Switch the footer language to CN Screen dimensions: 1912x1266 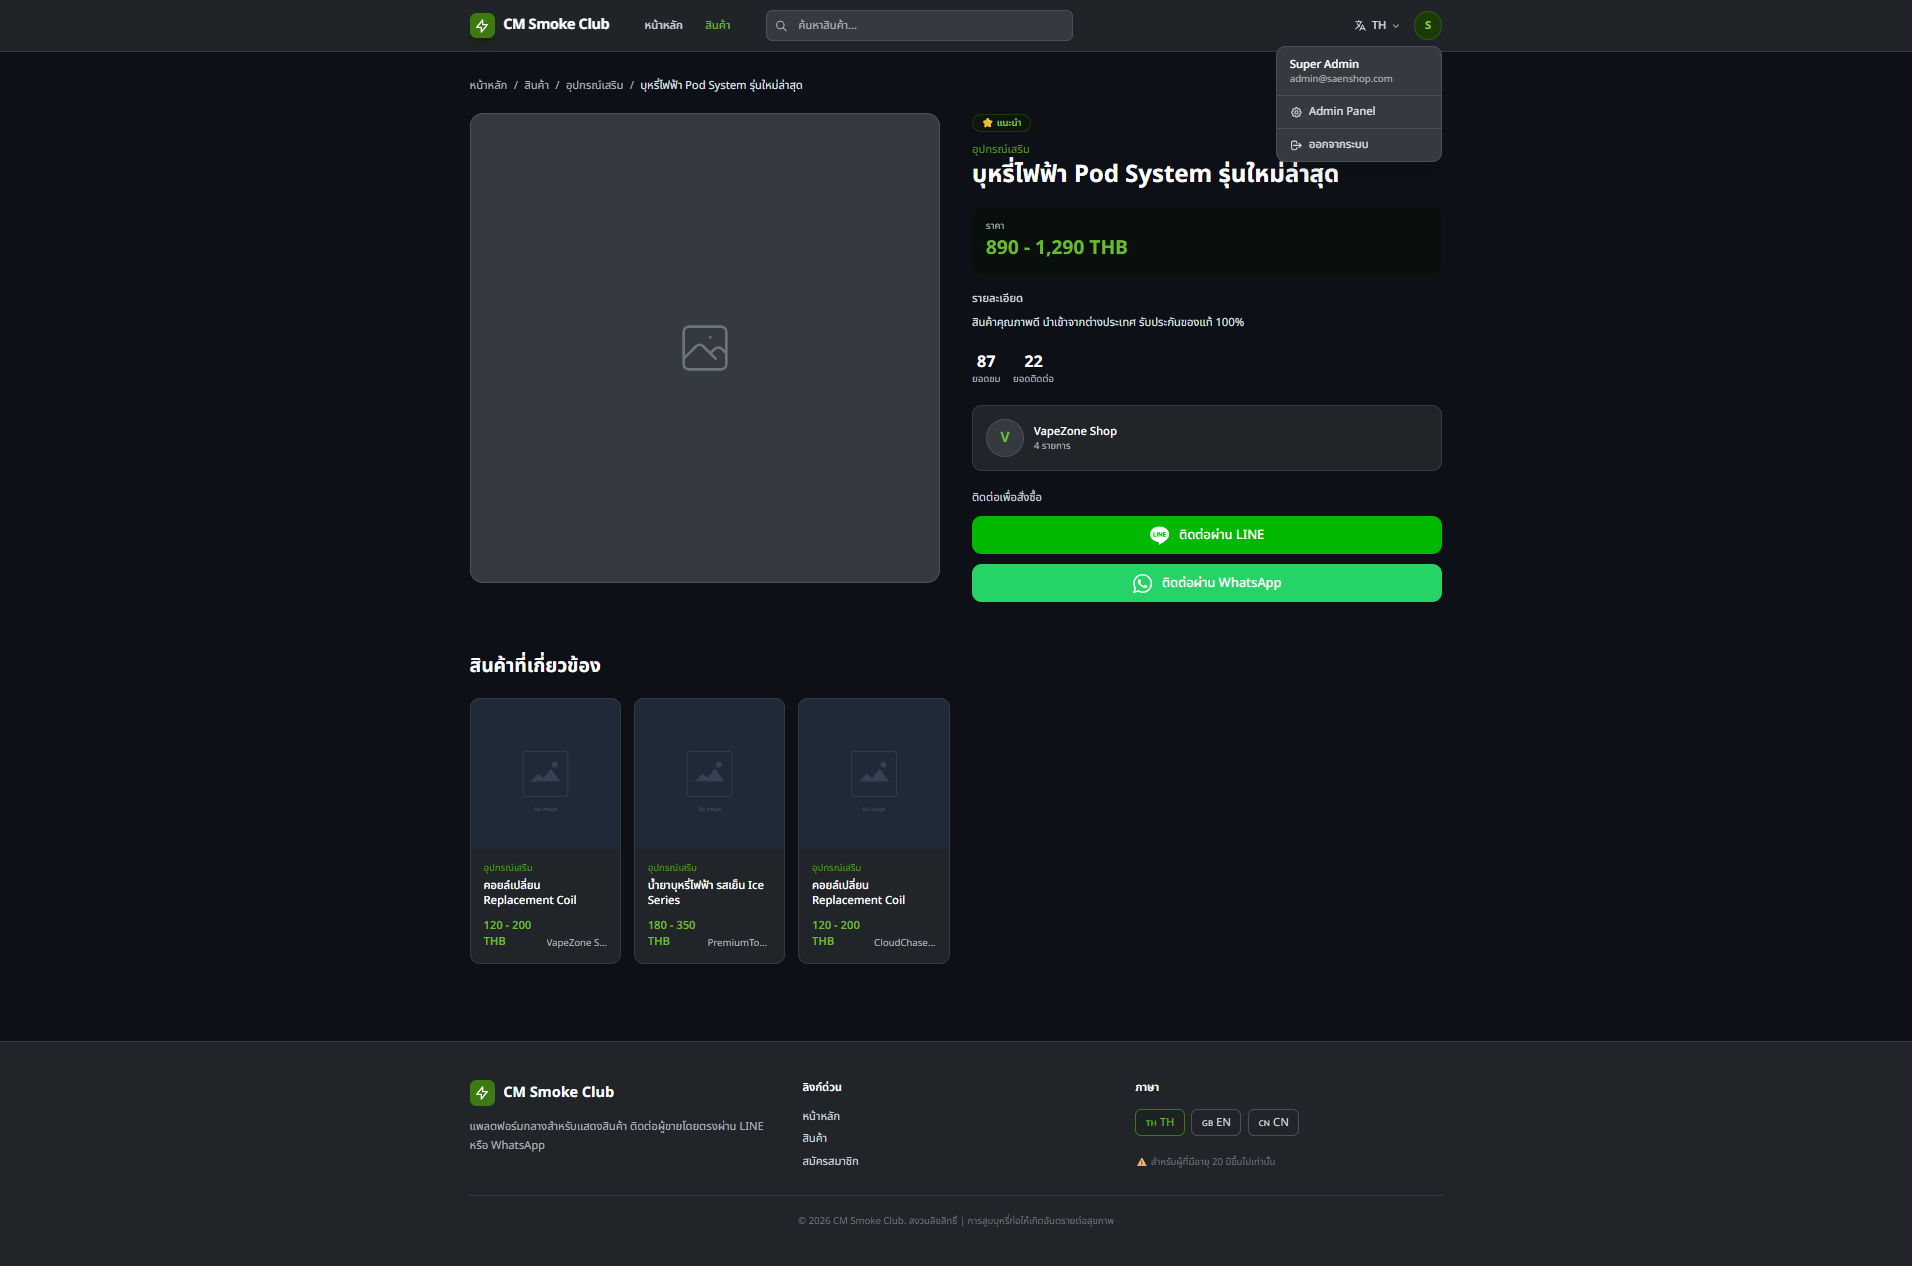1273,1123
